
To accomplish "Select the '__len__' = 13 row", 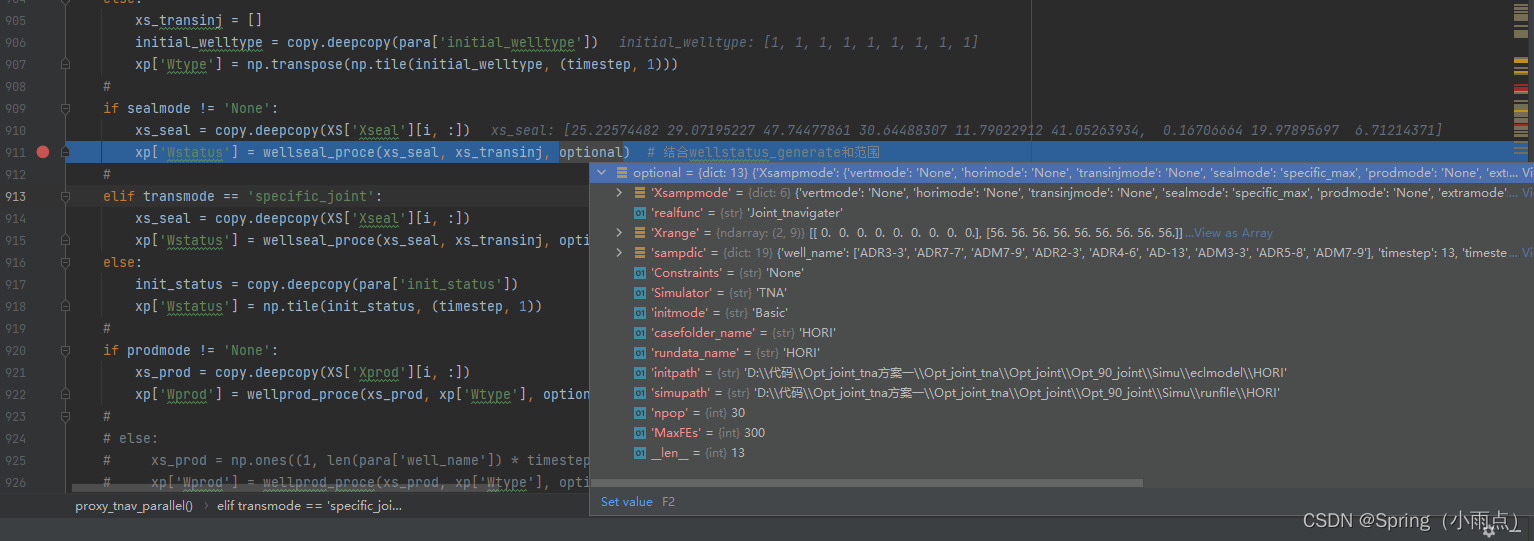I will (x=1060, y=453).
